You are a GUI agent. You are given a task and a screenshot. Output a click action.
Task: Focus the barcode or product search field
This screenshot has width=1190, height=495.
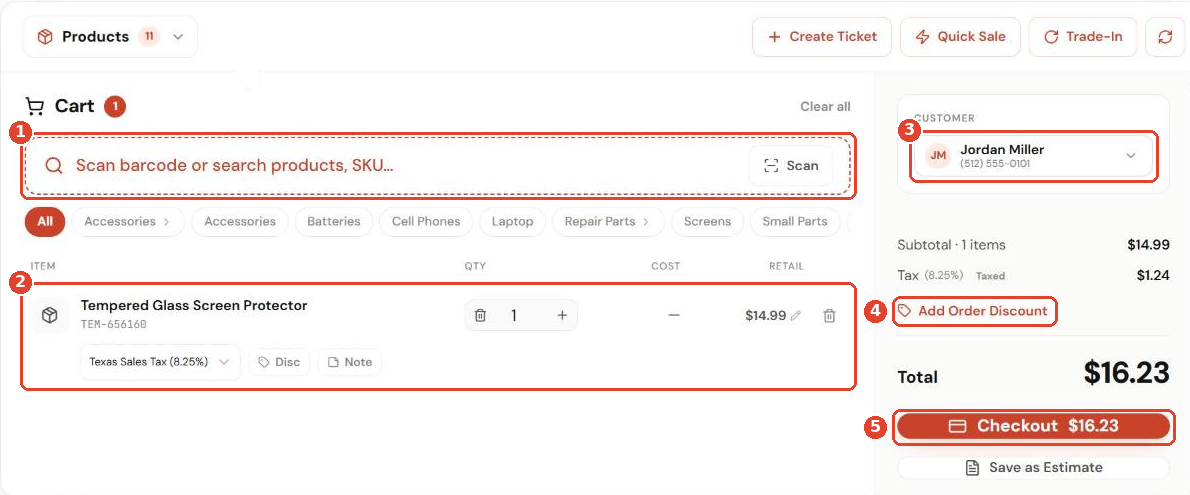(438, 166)
